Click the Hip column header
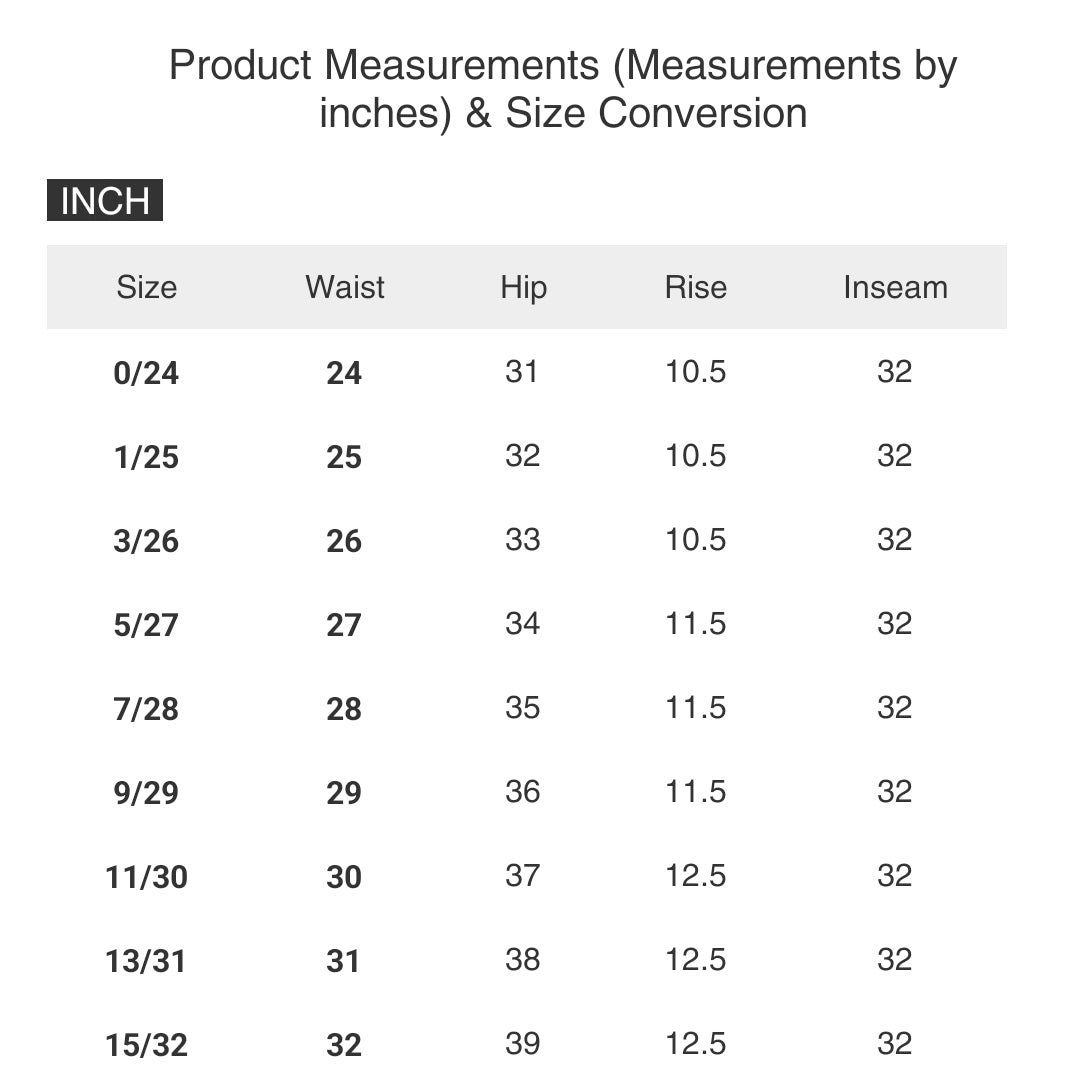The width and height of the screenshot is (1079, 1089). point(524,288)
